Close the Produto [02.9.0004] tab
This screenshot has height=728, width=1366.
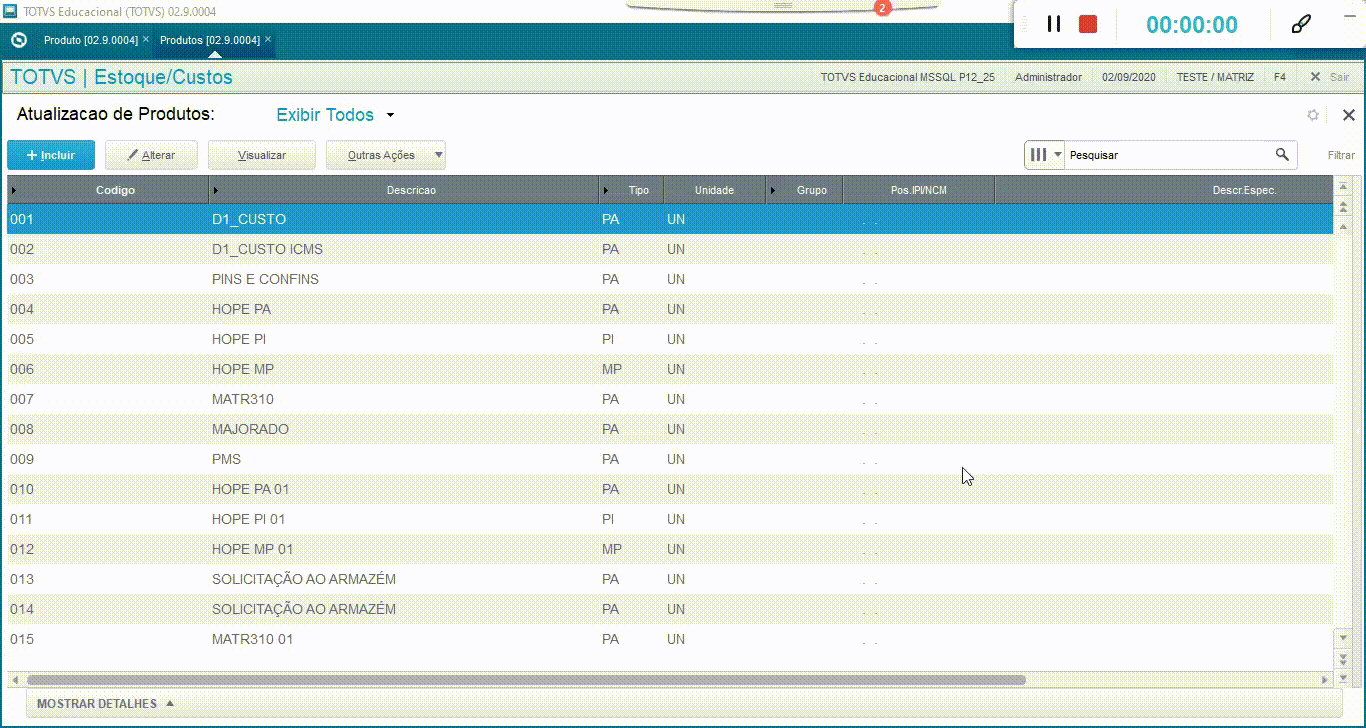[x=146, y=39]
